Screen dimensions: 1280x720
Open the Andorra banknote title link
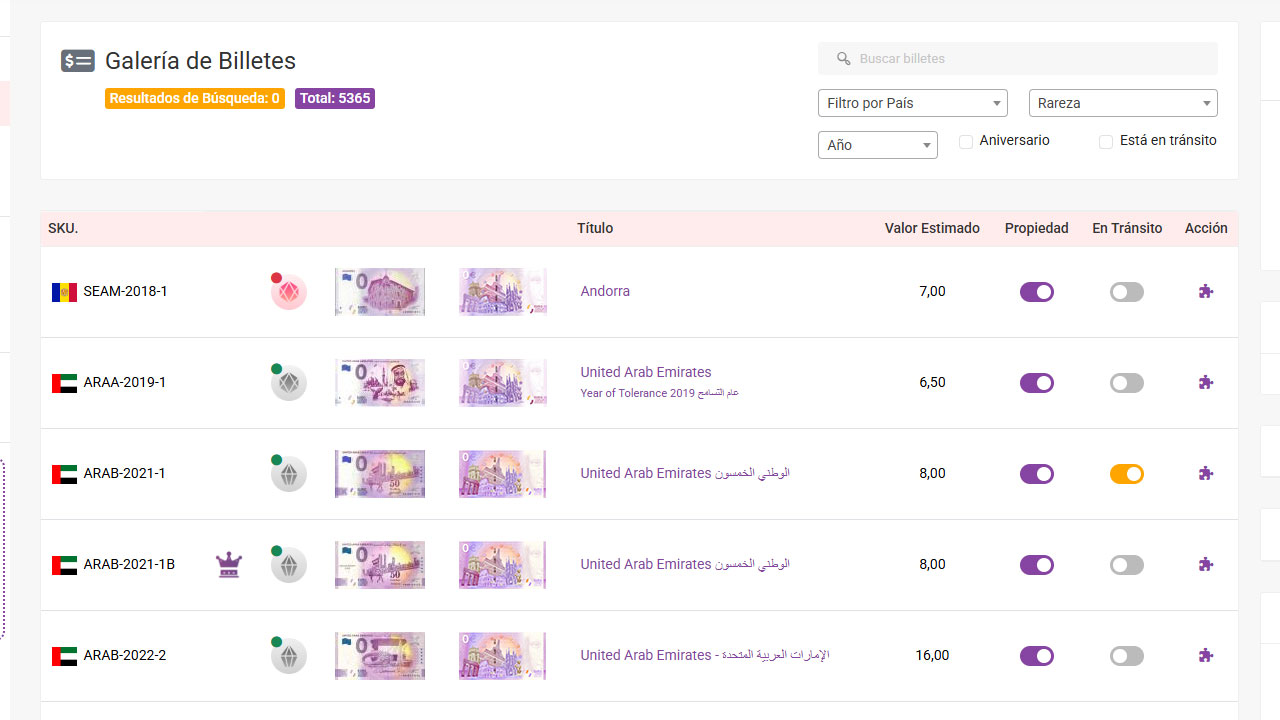(605, 292)
